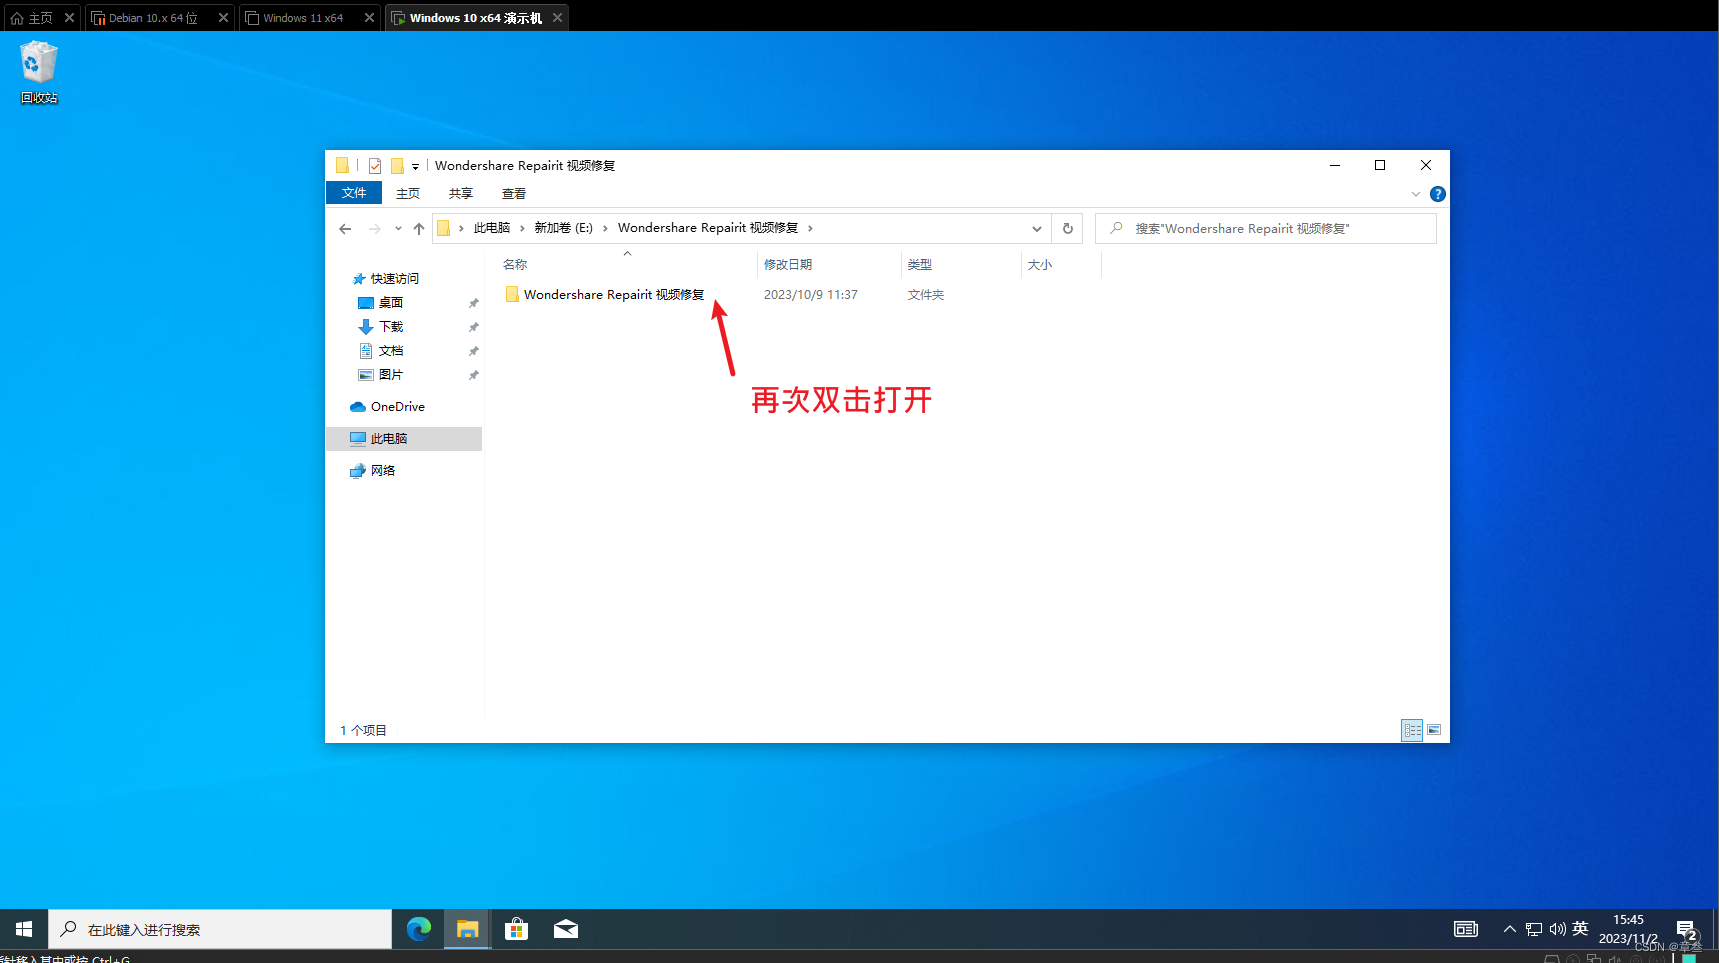Open network status tray icon
1719x963 pixels.
click(x=1534, y=929)
